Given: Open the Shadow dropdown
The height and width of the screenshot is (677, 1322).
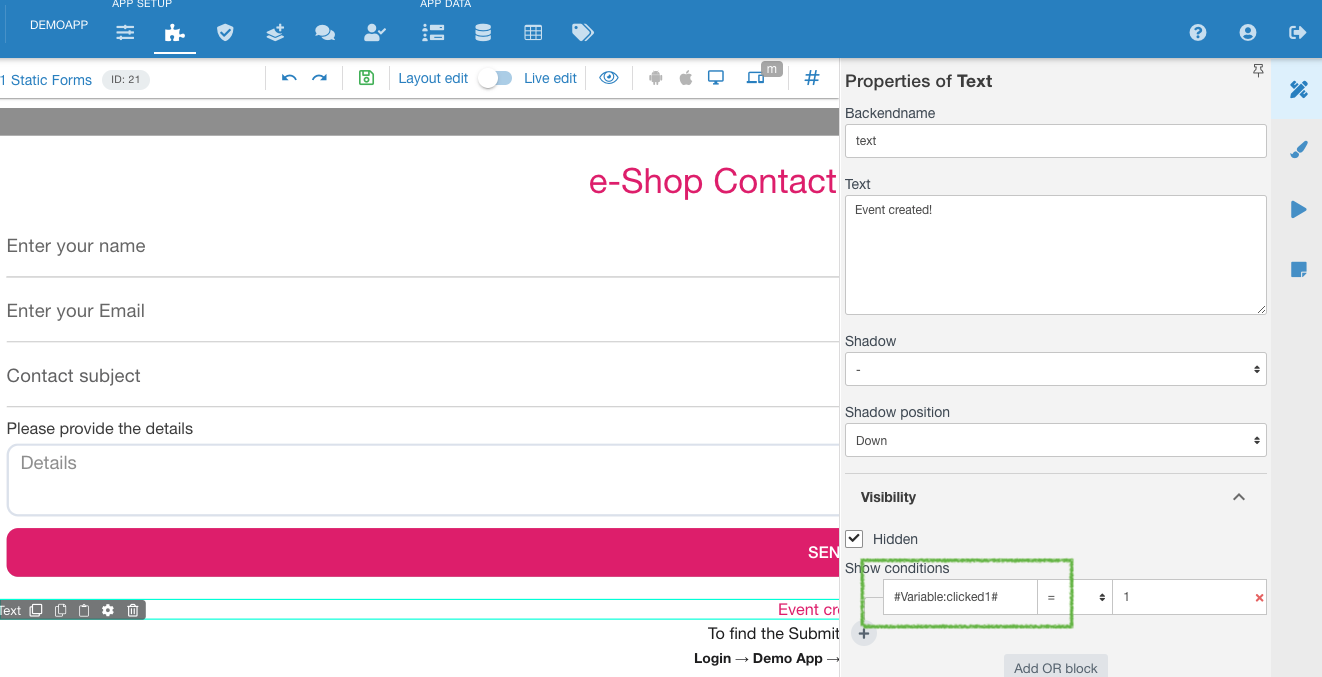Looking at the screenshot, I should 1056,369.
